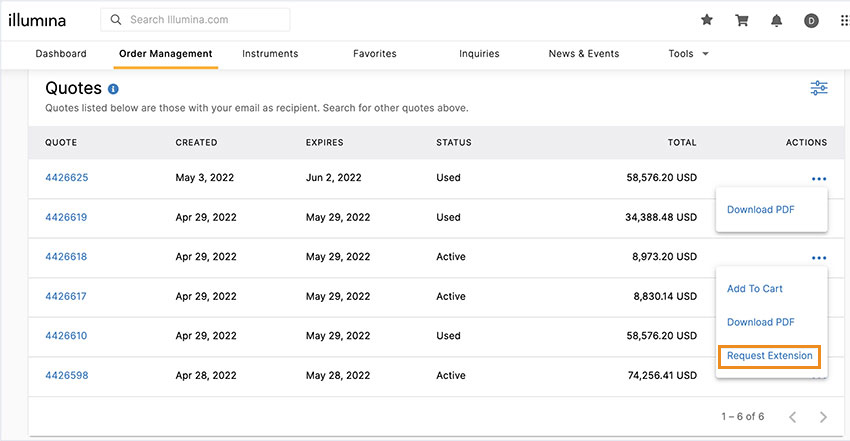Click the Quotes info icon
The width and height of the screenshot is (850, 441).
(x=114, y=89)
